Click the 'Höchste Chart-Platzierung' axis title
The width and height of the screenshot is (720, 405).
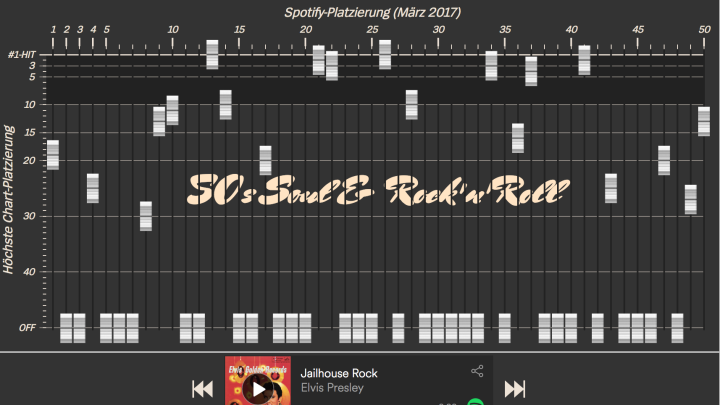9,199
